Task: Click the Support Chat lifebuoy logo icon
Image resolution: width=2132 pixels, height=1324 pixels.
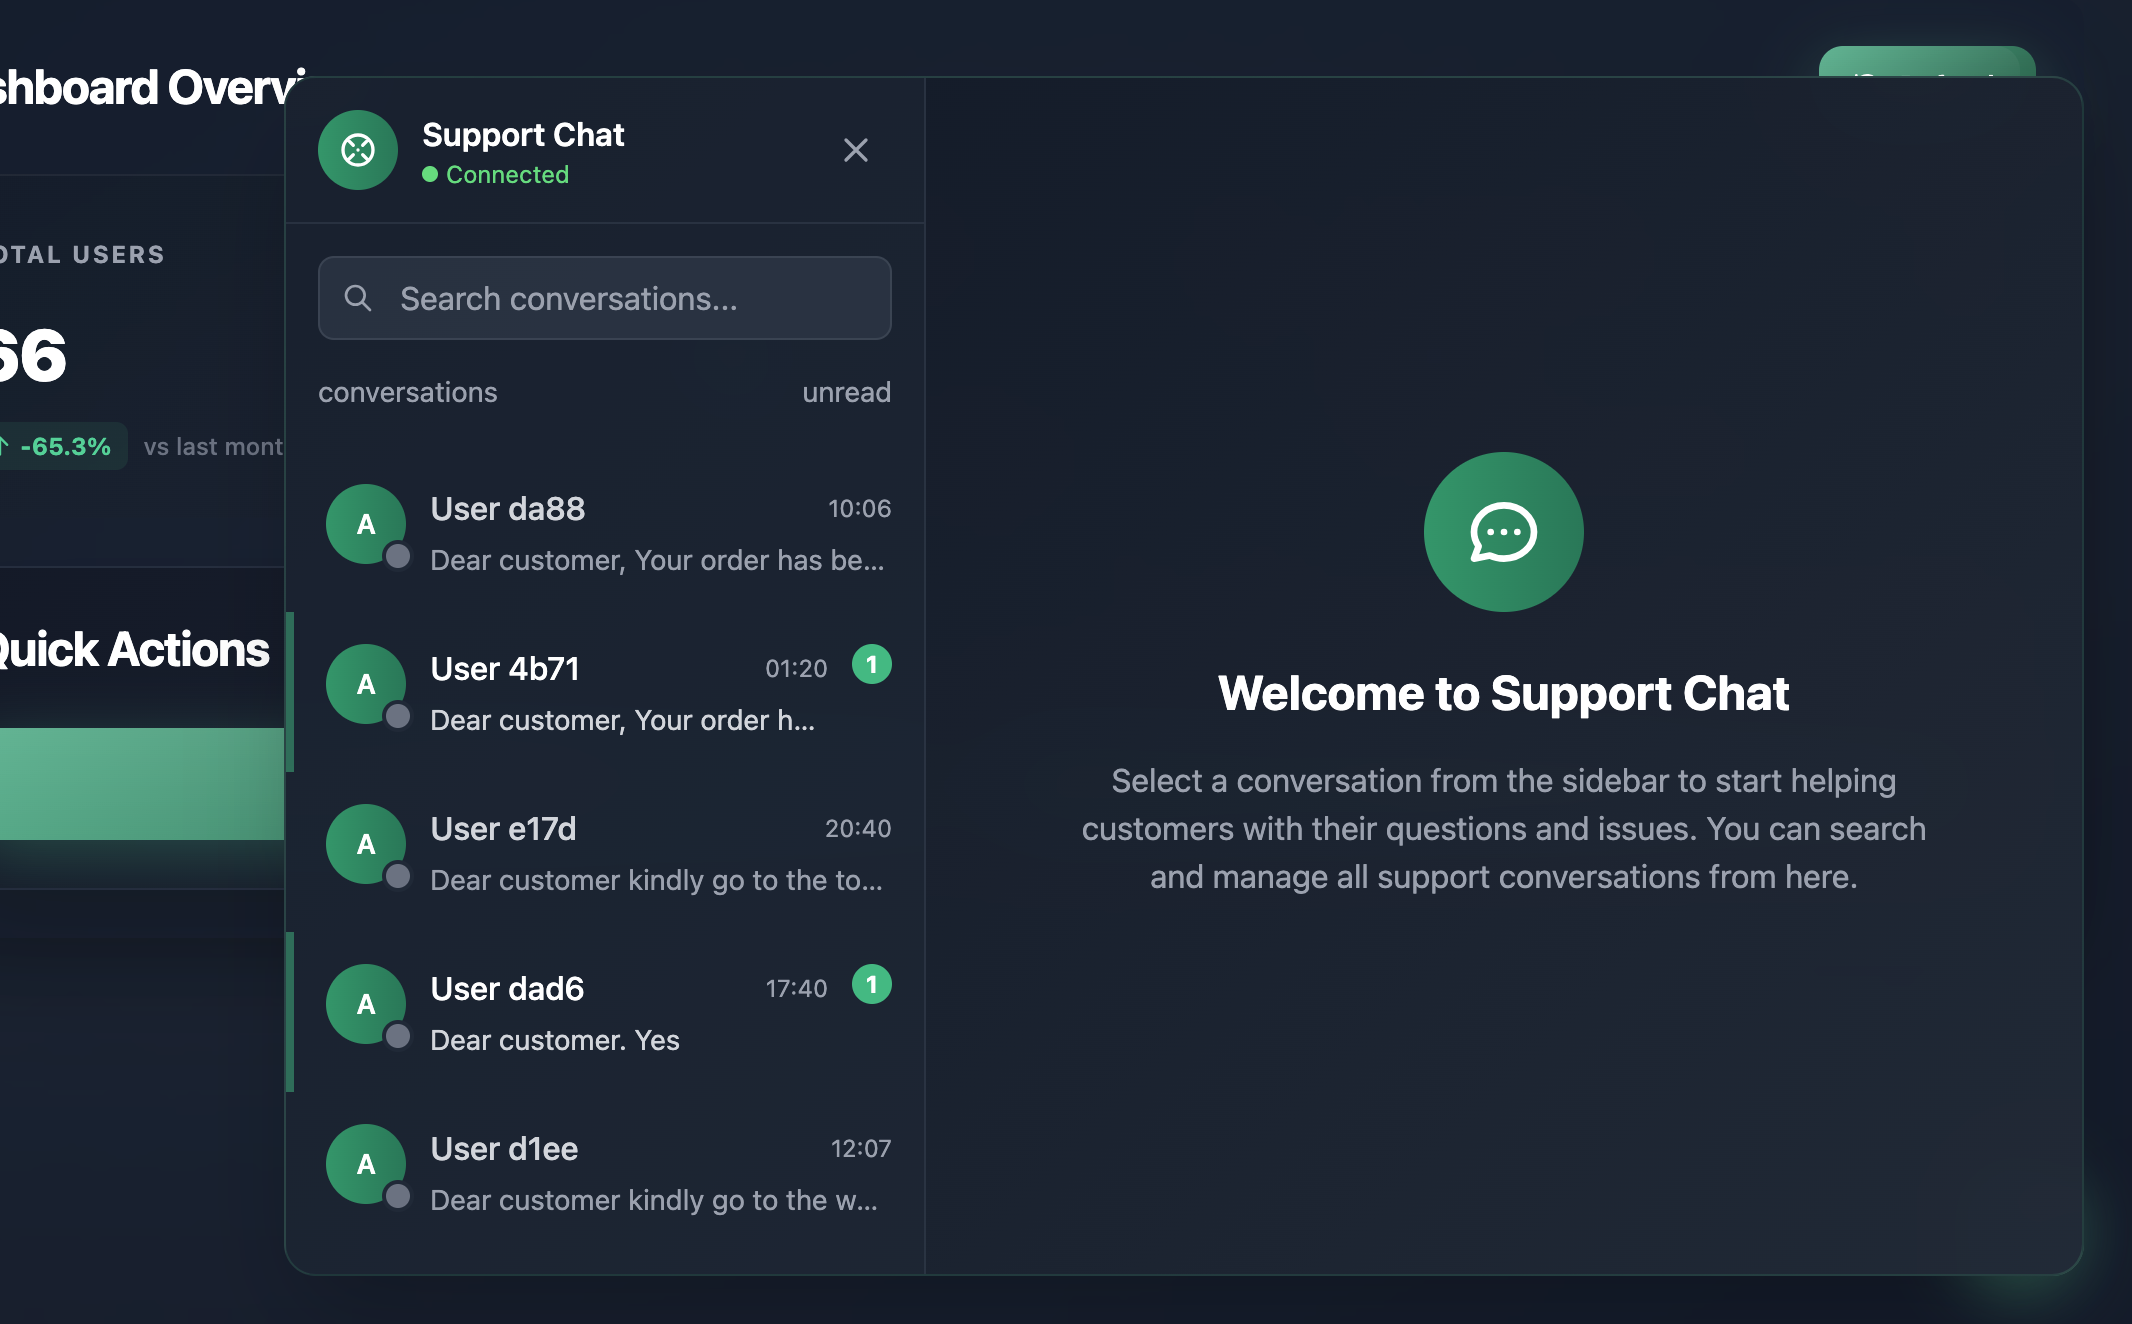Action: click(x=358, y=150)
